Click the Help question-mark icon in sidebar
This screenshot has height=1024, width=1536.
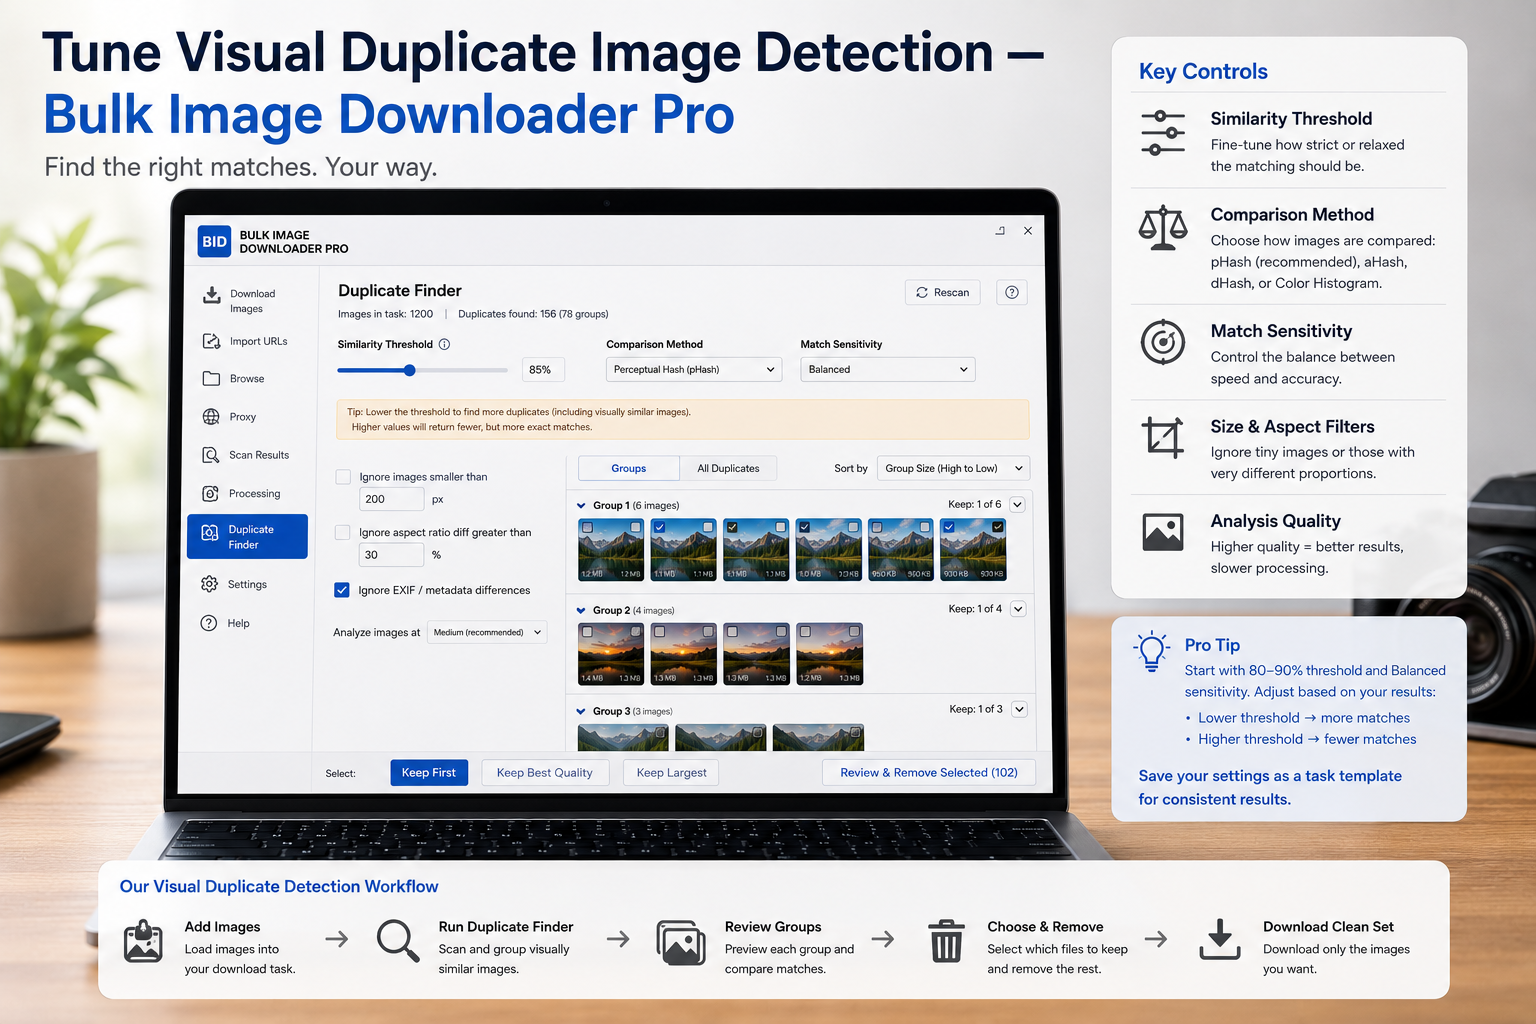coord(209,623)
